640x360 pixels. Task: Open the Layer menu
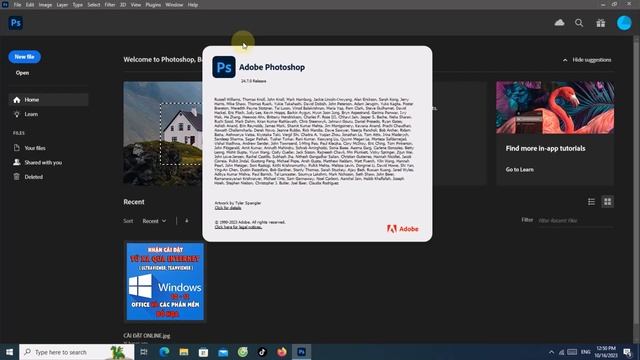point(62,5)
